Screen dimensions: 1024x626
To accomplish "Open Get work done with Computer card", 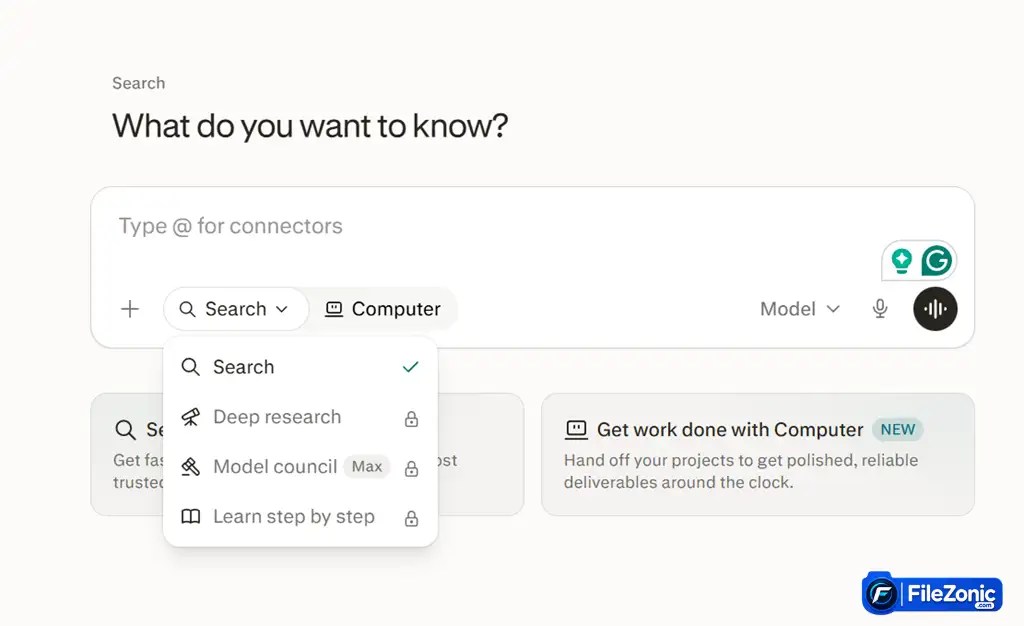I will pos(758,454).
